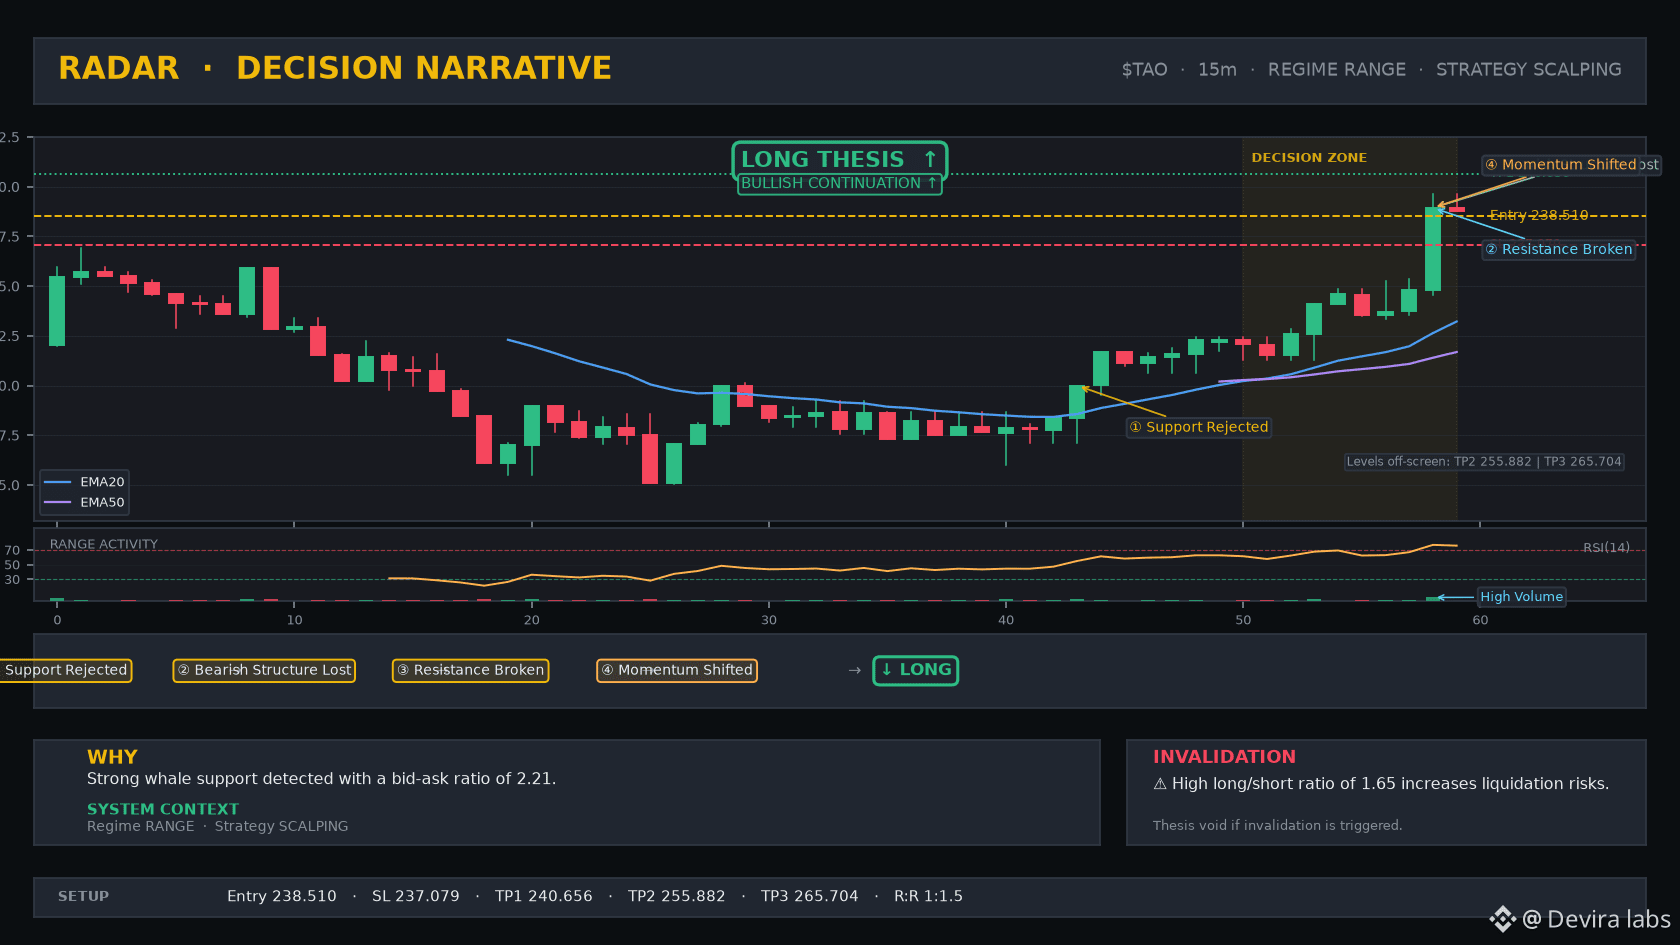Screen dimensions: 1680x945
Task: Click the off-screen levels TP2 TP3 note
Action: pos(1484,461)
